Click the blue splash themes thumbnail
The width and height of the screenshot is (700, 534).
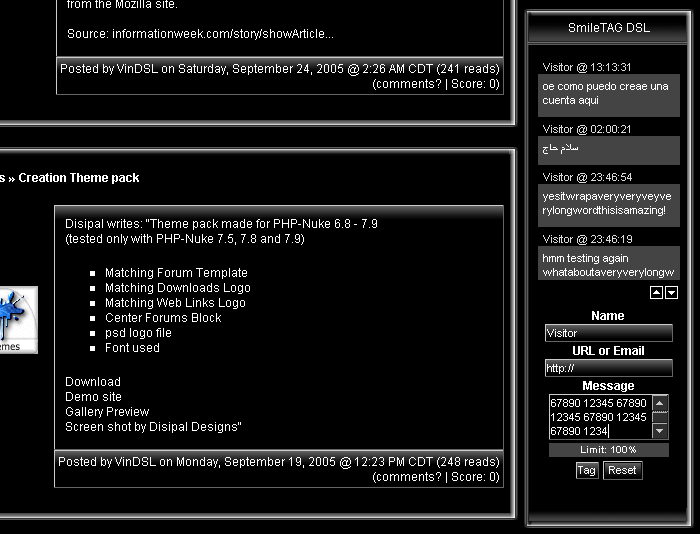pyautogui.click(x=18, y=320)
